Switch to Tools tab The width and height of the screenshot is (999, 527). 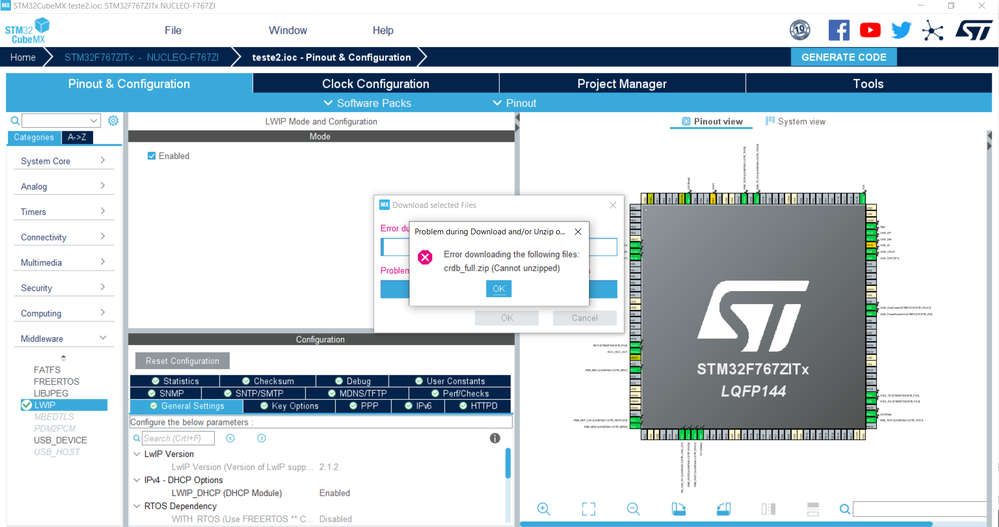868,83
